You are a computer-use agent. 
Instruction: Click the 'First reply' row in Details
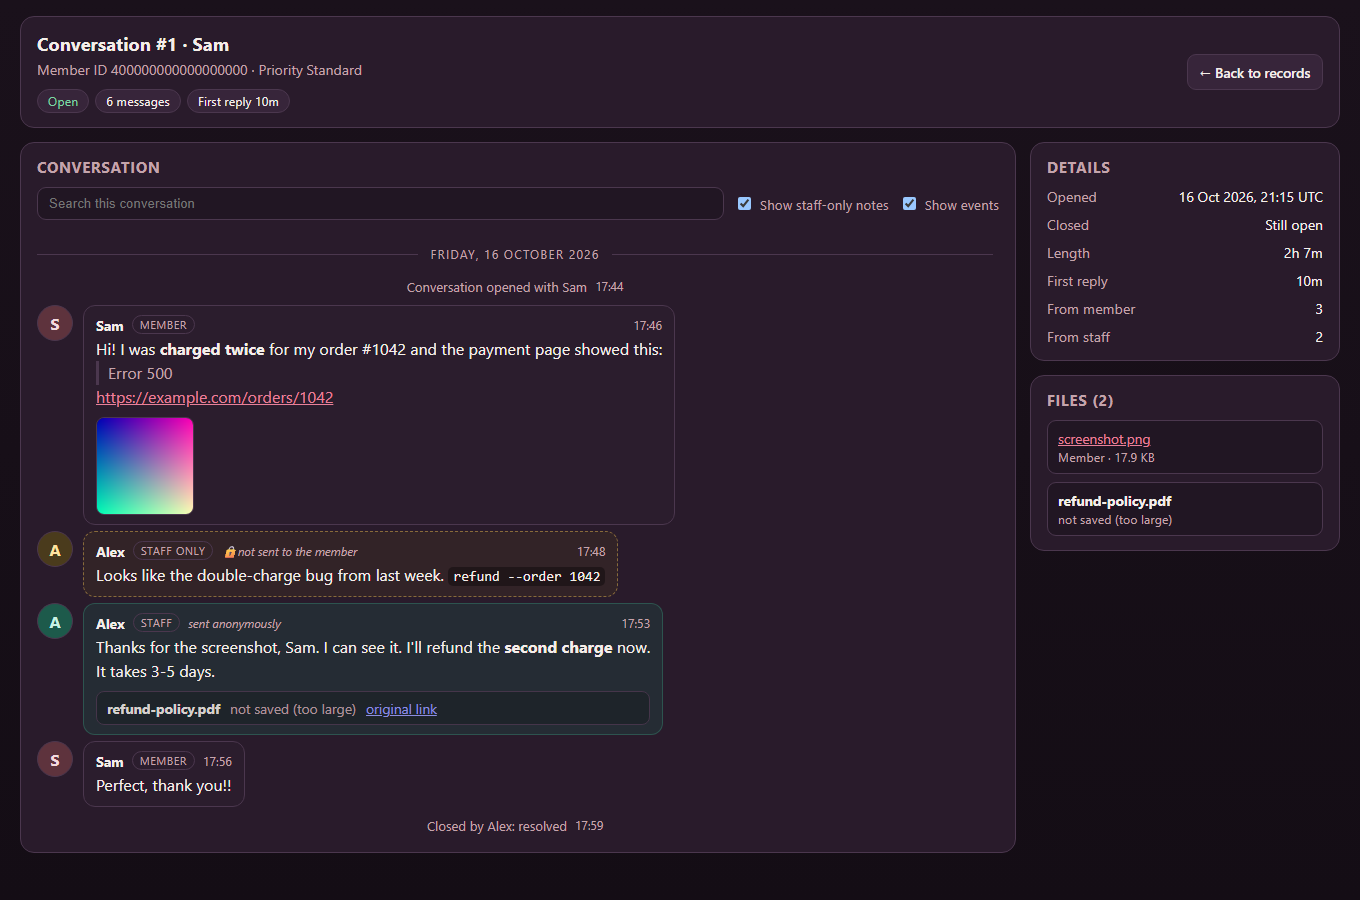click(x=1185, y=281)
